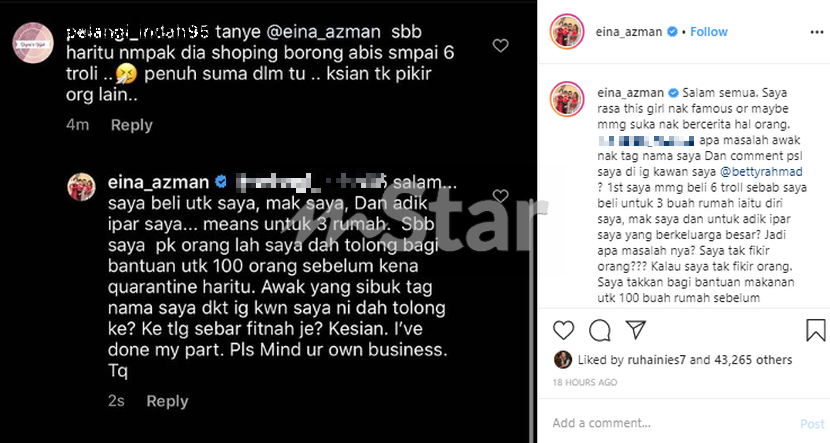Save post with bookmark icon
The width and height of the screenshot is (830, 443).
tap(815, 330)
